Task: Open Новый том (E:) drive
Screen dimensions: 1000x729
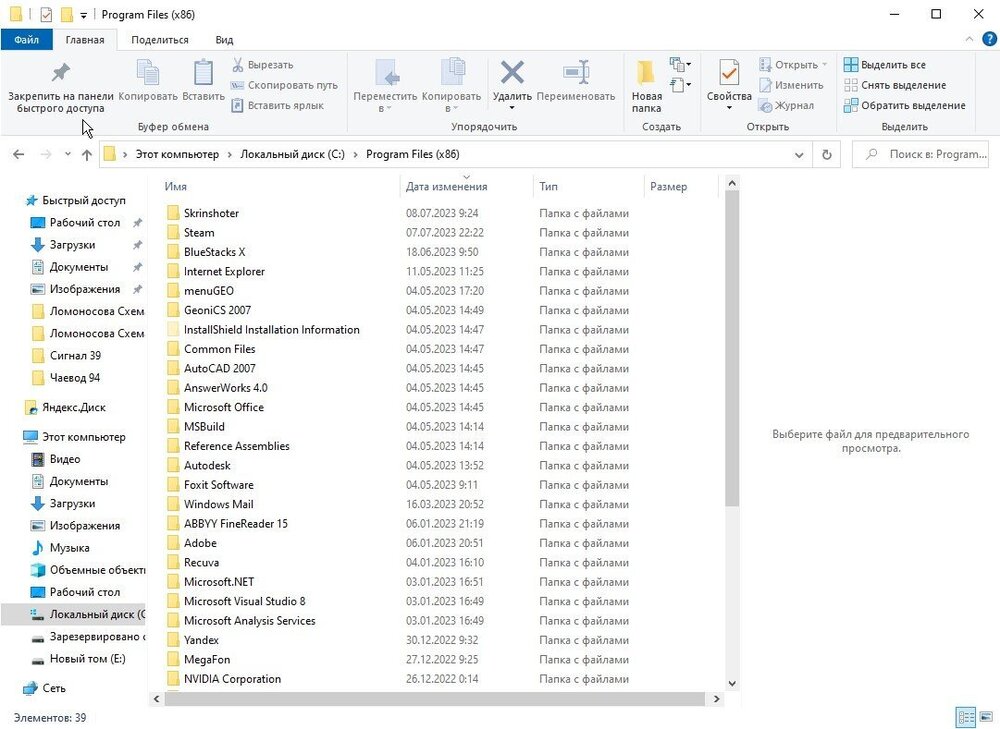Action: click(x=87, y=659)
